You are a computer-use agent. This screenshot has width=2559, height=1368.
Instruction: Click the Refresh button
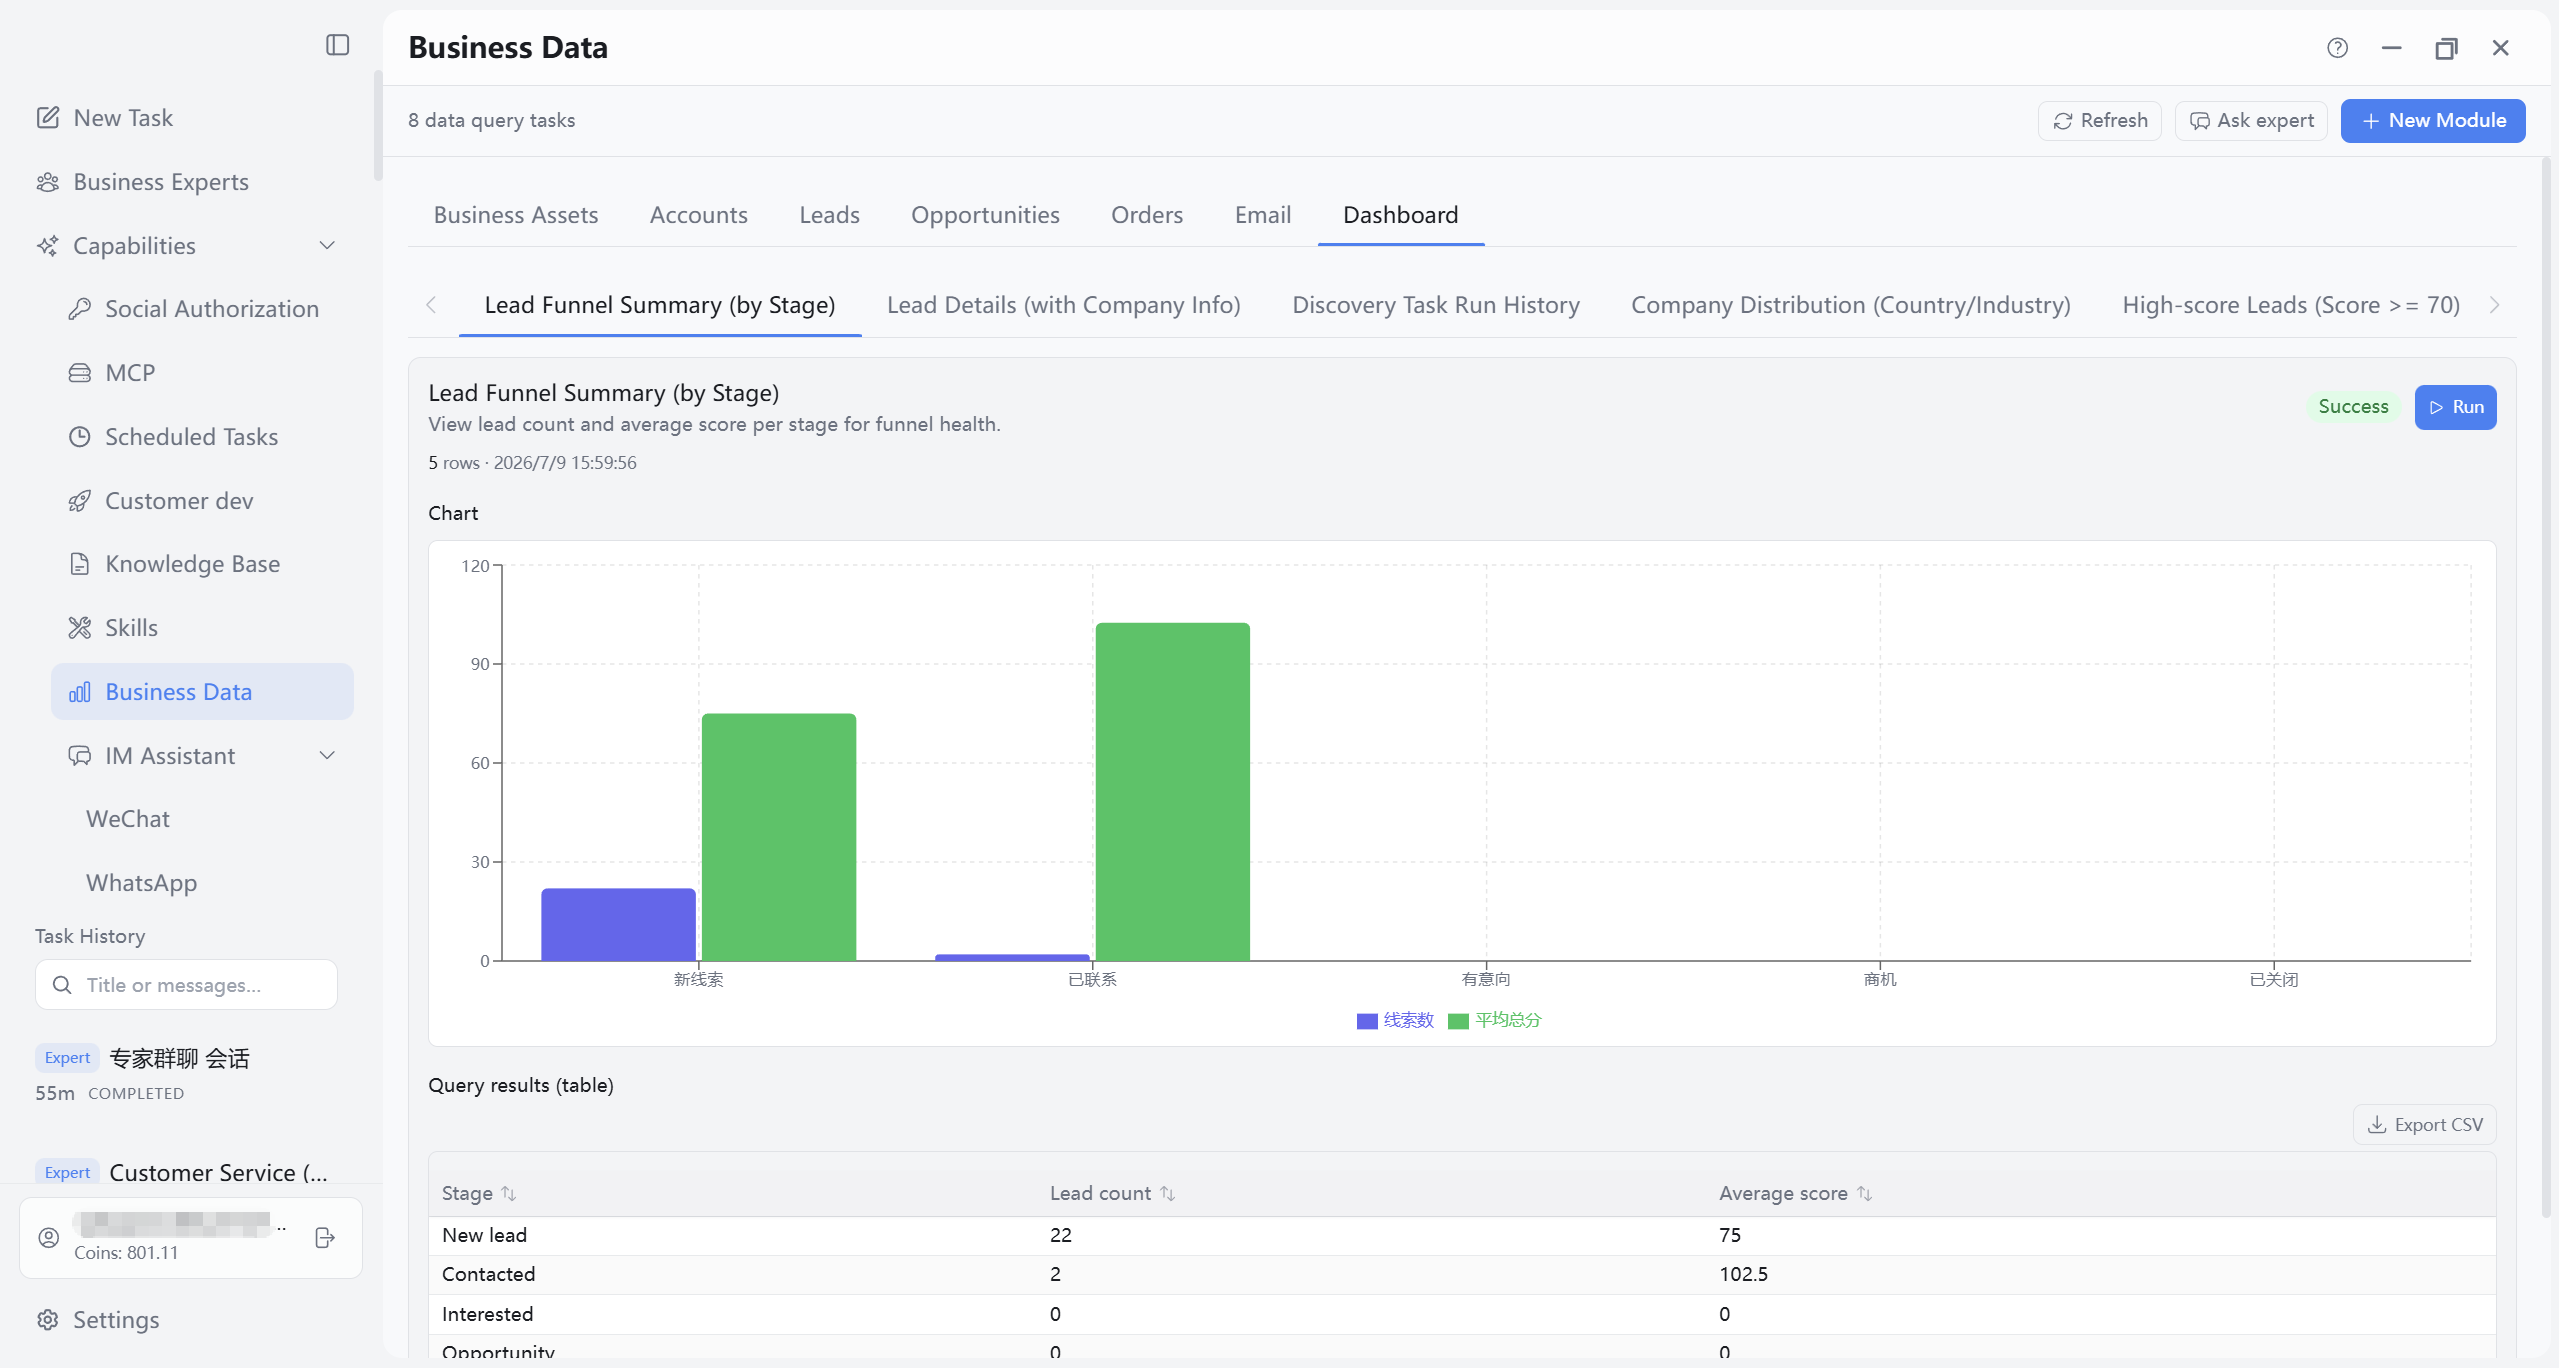tap(2100, 121)
